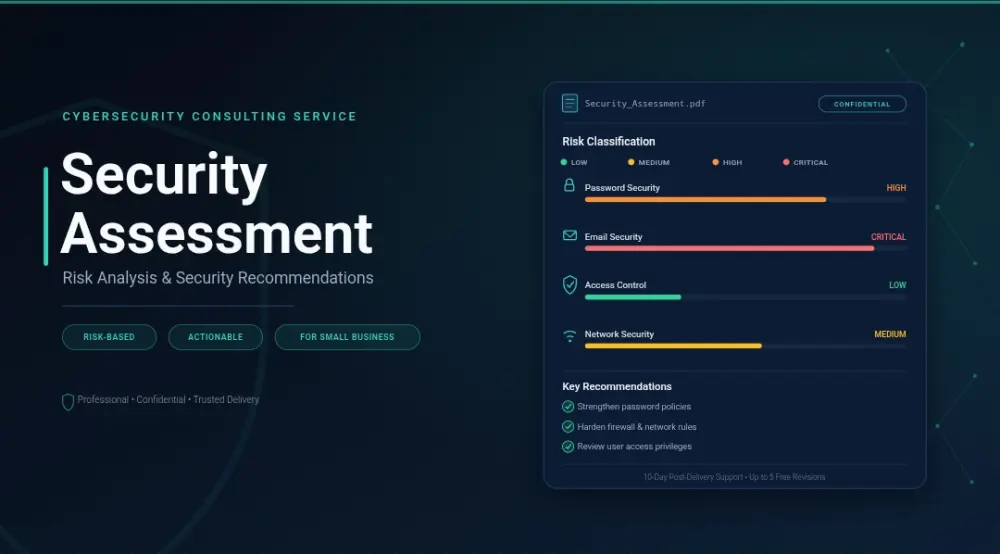Click the Security_Assessment.pdf file name
This screenshot has height=554, width=1000.
click(645, 103)
